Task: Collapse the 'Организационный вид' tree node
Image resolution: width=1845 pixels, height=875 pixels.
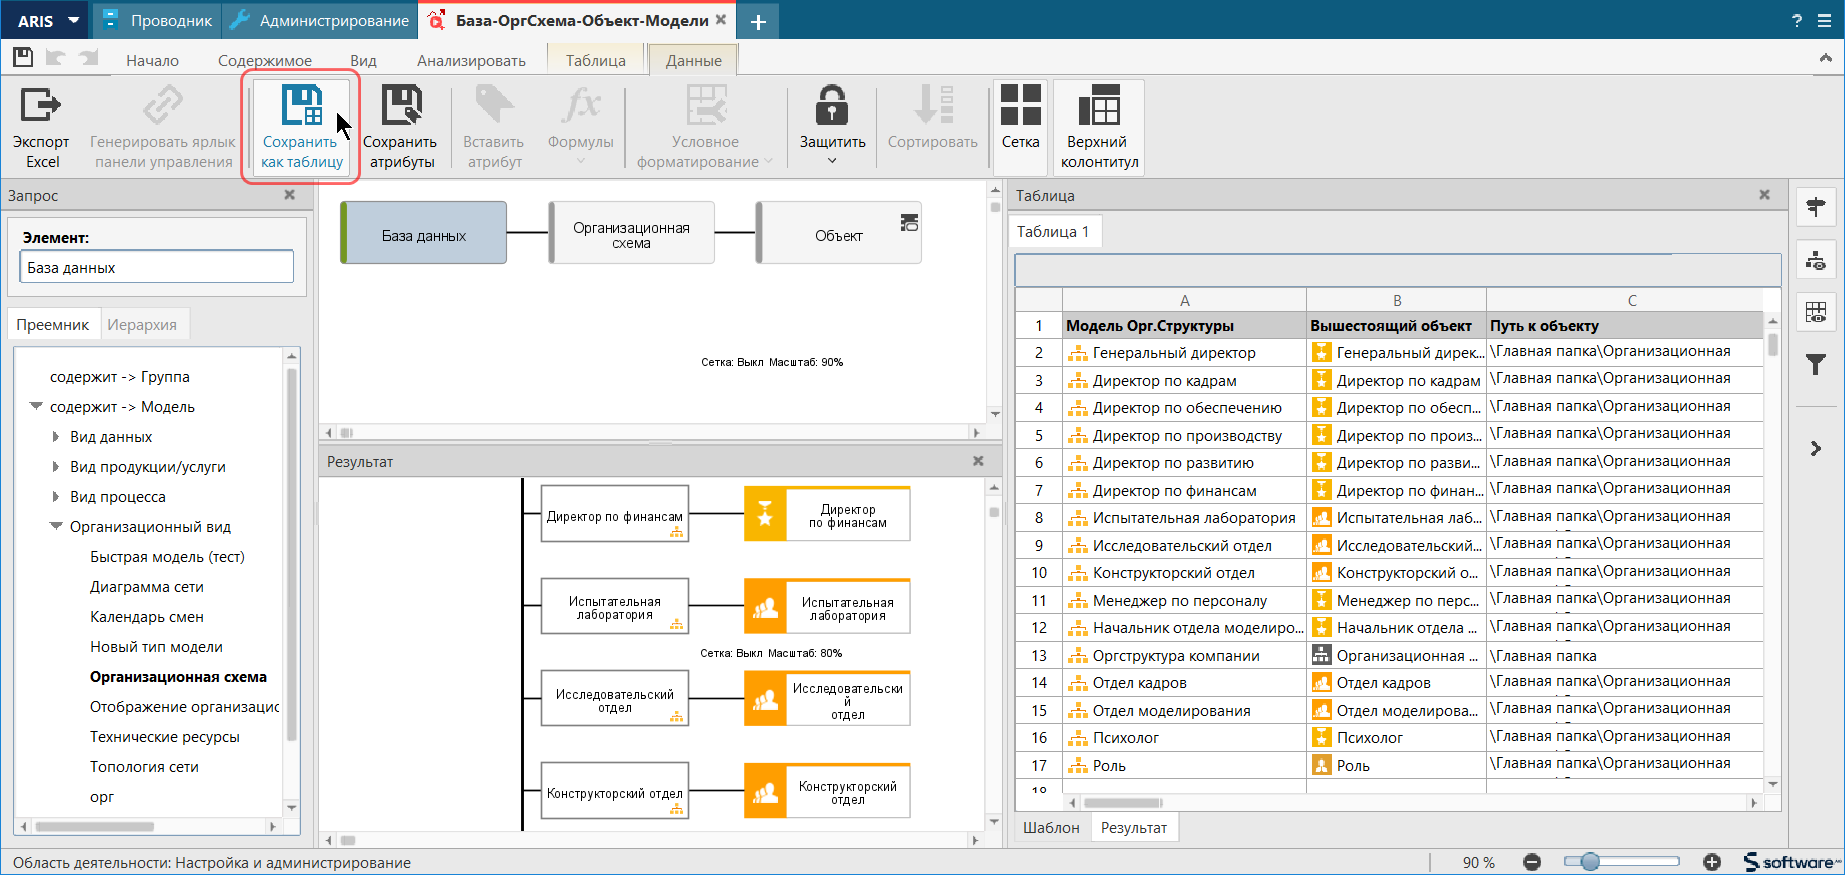Action: pyautogui.click(x=56, y=526)
